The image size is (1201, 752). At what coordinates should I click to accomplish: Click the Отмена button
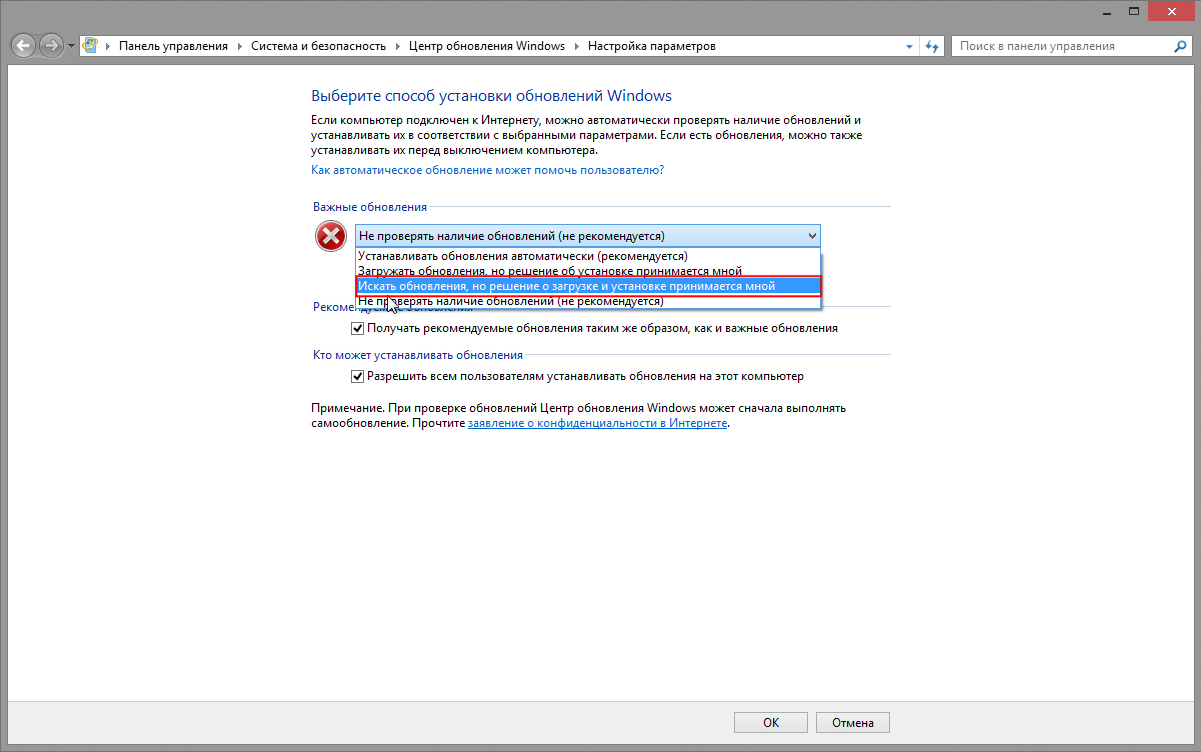[853, 722]
